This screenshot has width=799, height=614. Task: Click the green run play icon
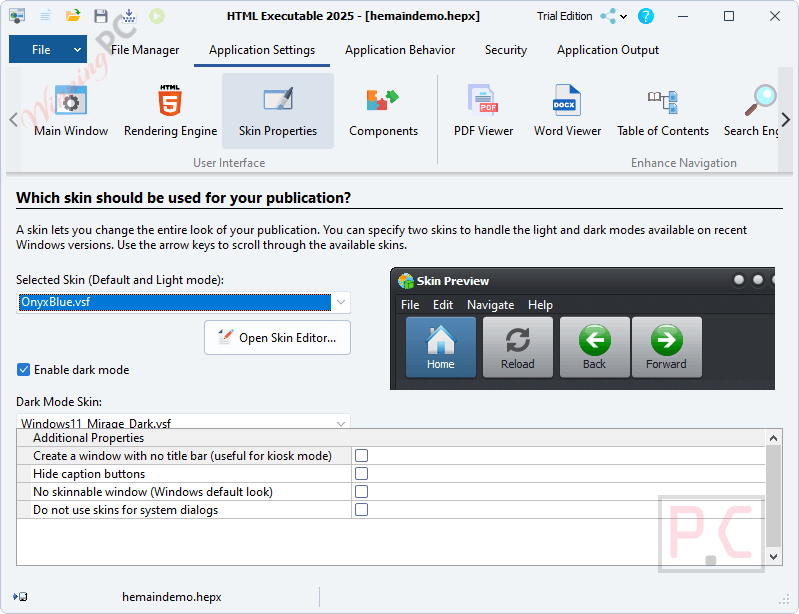click(157, 16)
